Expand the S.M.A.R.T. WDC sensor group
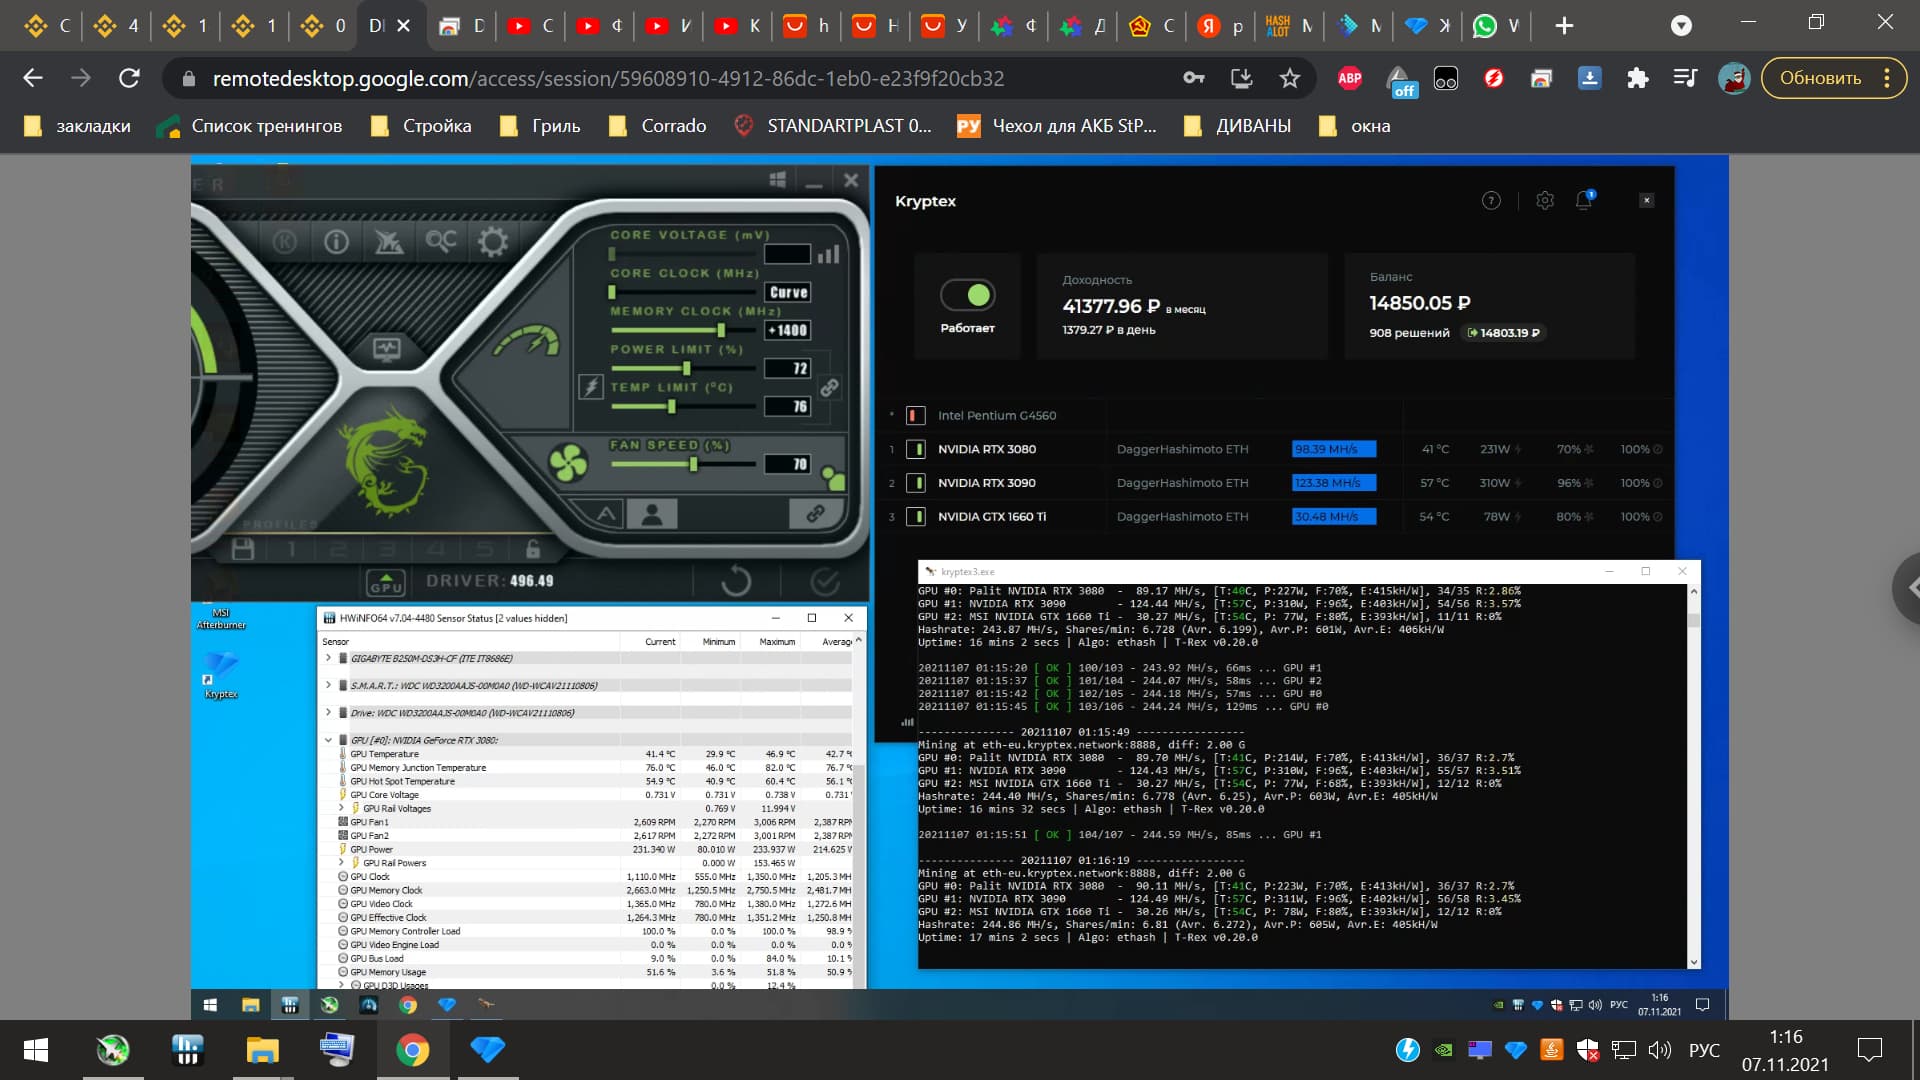This screenshot has height=1080, width=1920. [x=328, y=685]
